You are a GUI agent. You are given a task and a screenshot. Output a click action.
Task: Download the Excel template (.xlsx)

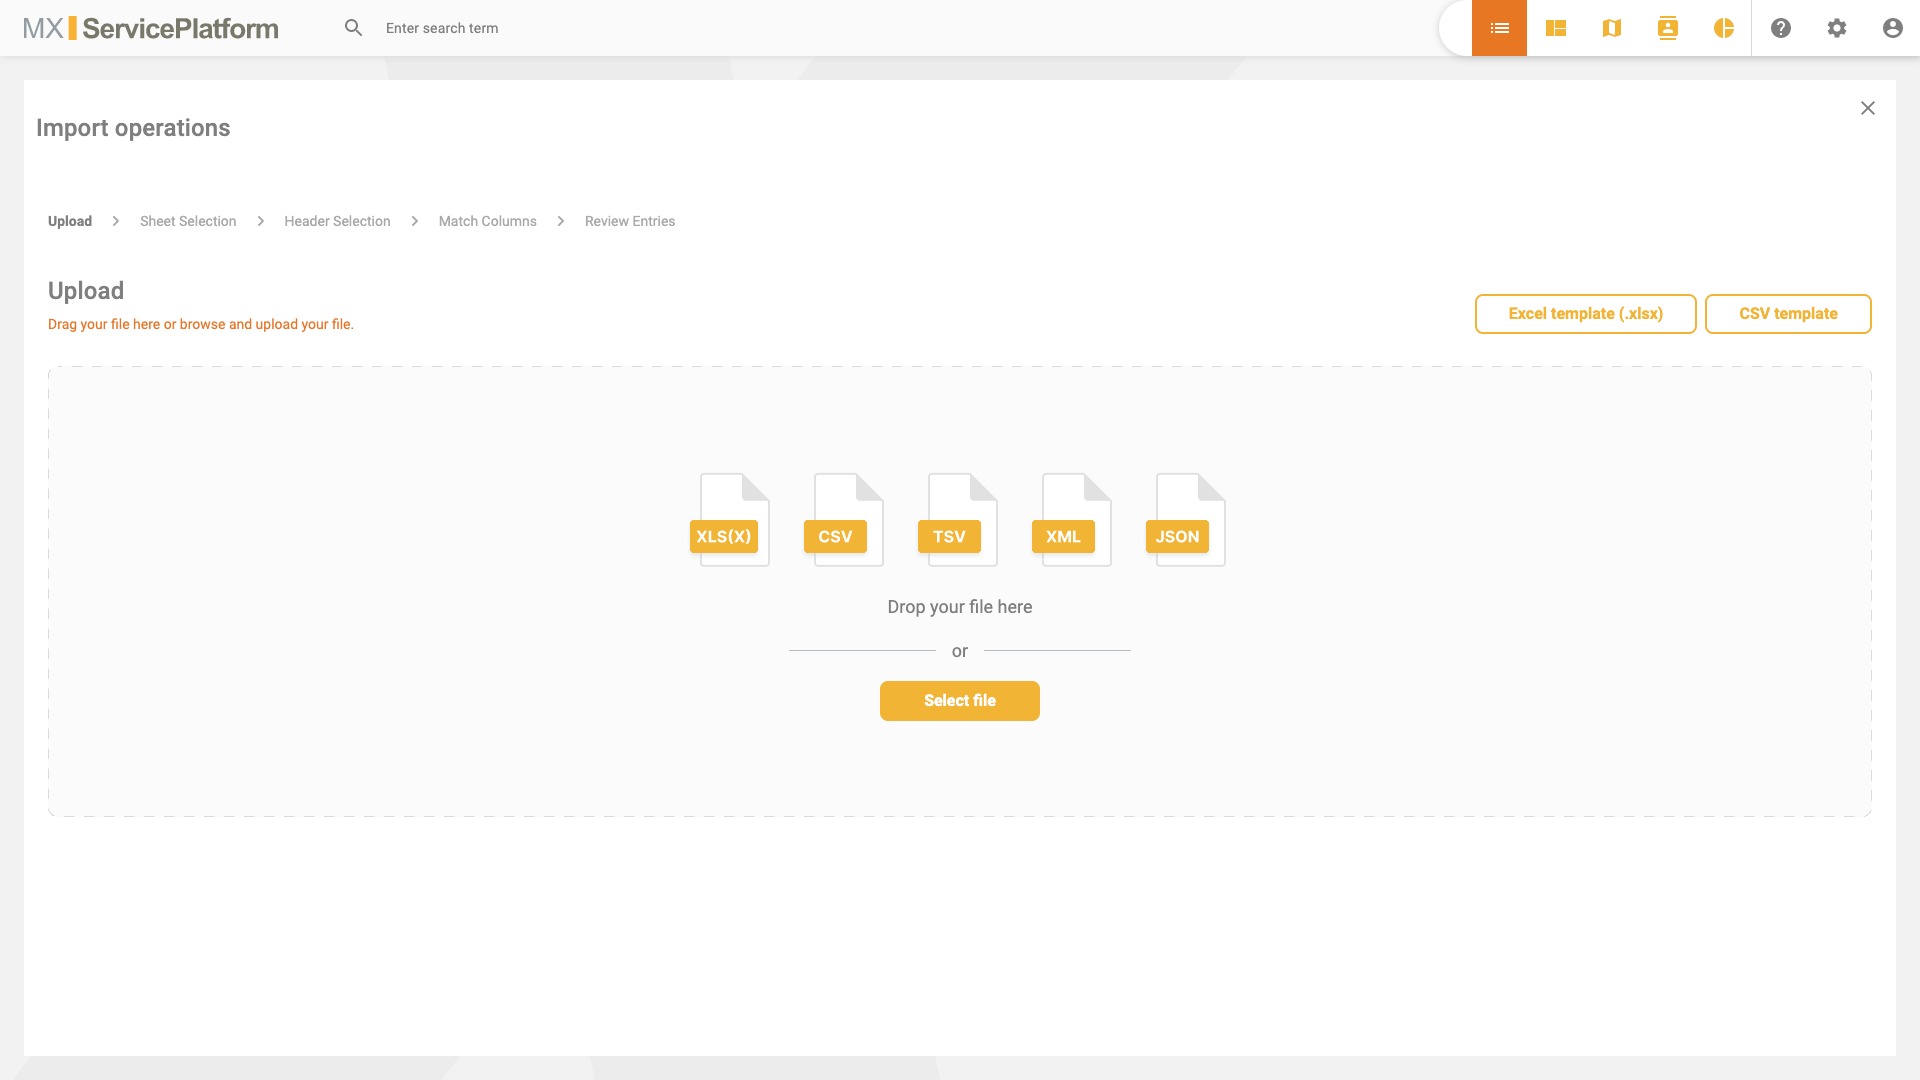coord(1586,314)
